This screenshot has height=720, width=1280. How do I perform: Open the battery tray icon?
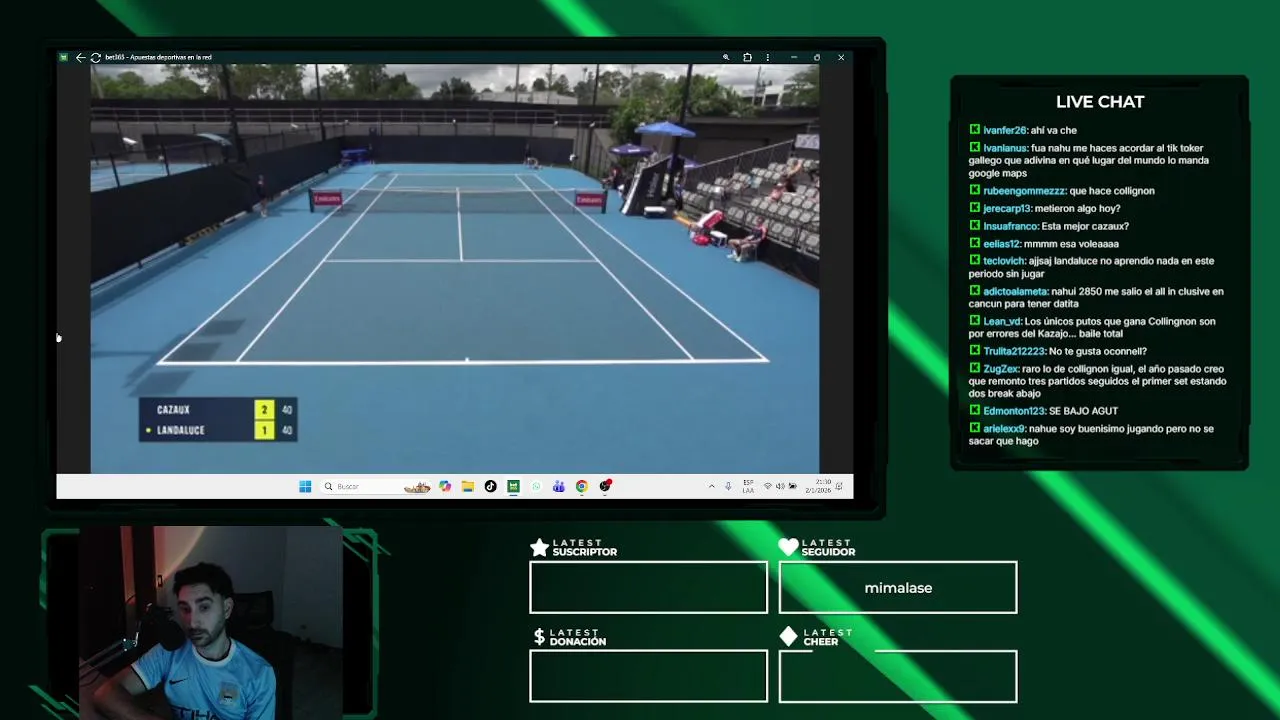tap(793, 486)
